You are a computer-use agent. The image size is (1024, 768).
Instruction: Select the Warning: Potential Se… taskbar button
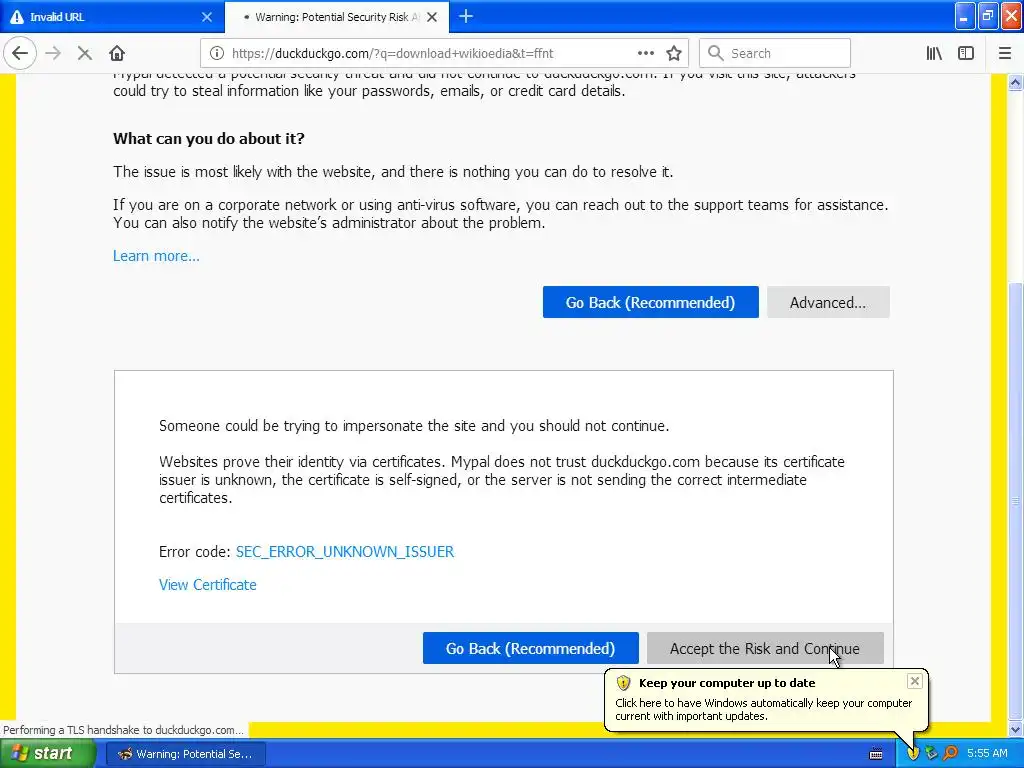(185, 754)
